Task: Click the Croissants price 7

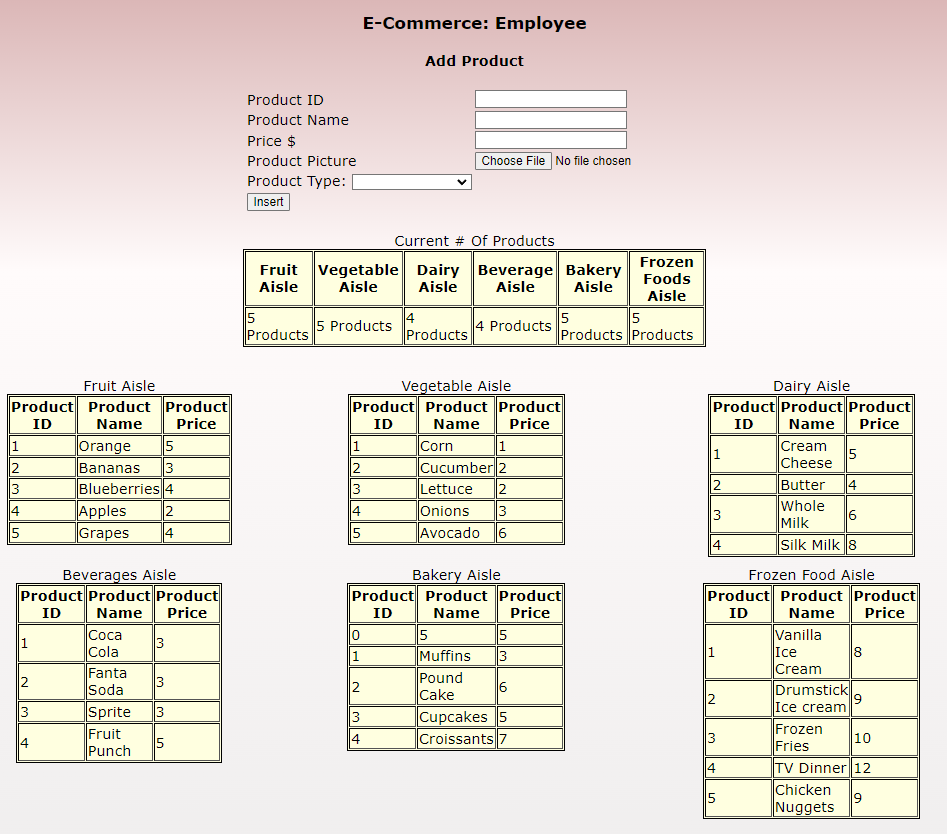Action: pyautogui.click(x=530, y=739)
